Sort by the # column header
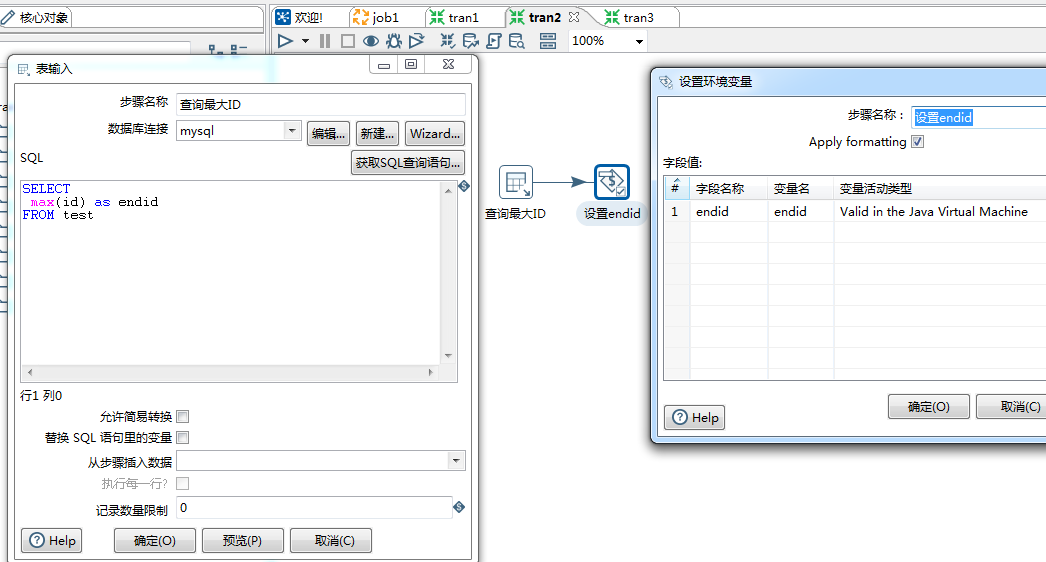 coord(676,188)
